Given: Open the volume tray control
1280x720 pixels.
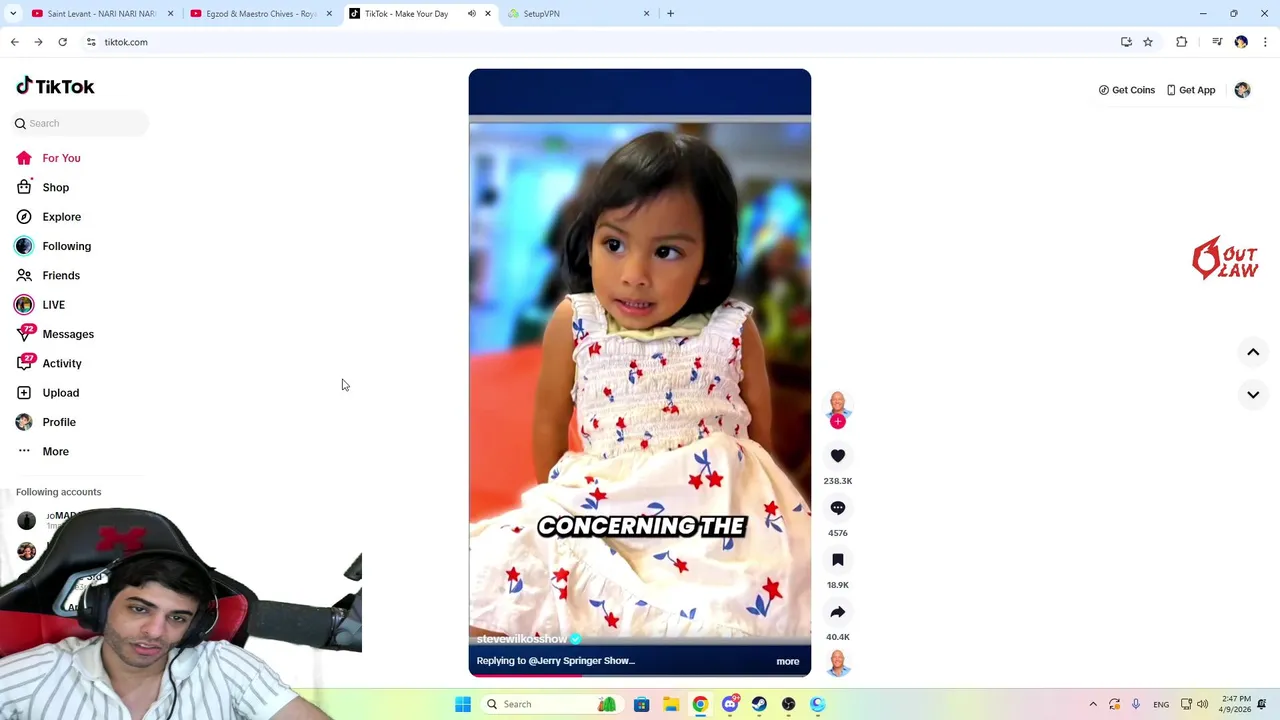Looking at the screenshot, I should click(1202, 704).
